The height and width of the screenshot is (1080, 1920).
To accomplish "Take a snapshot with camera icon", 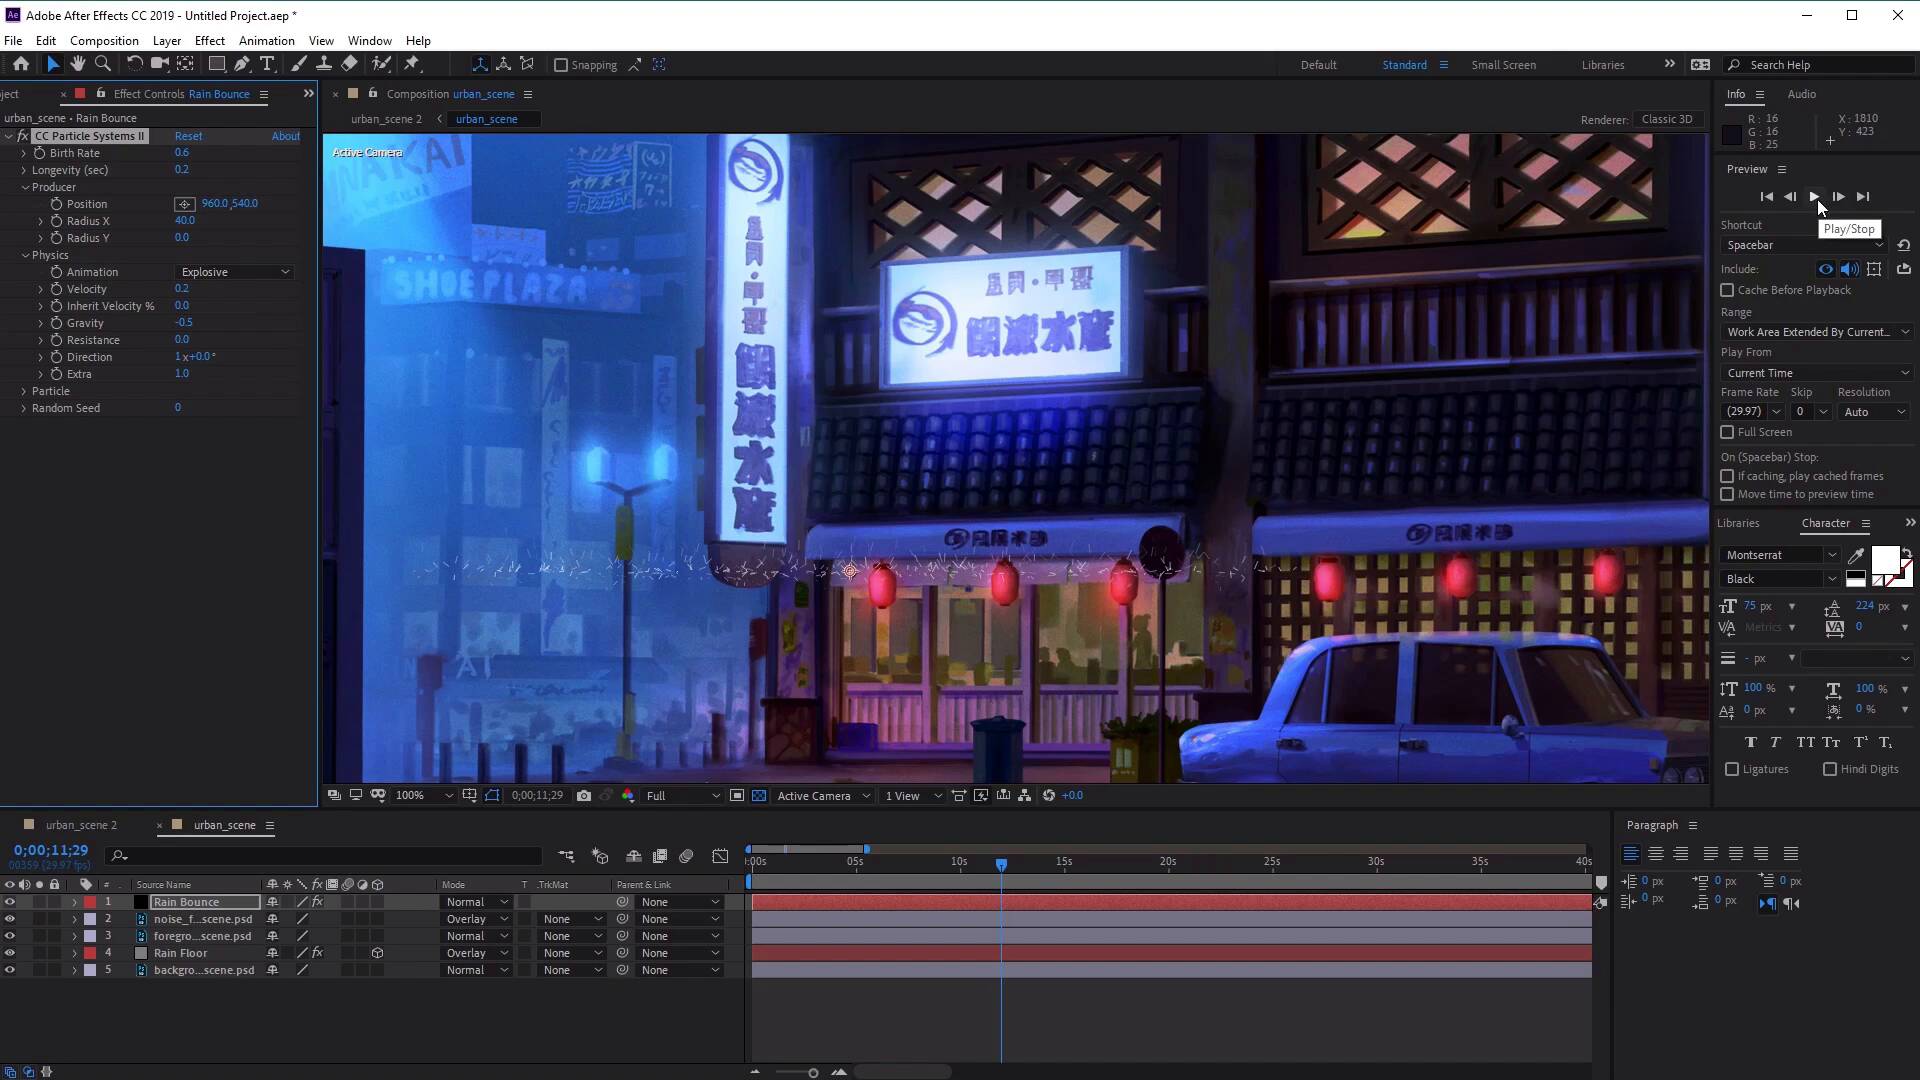I will pos(584,796).
